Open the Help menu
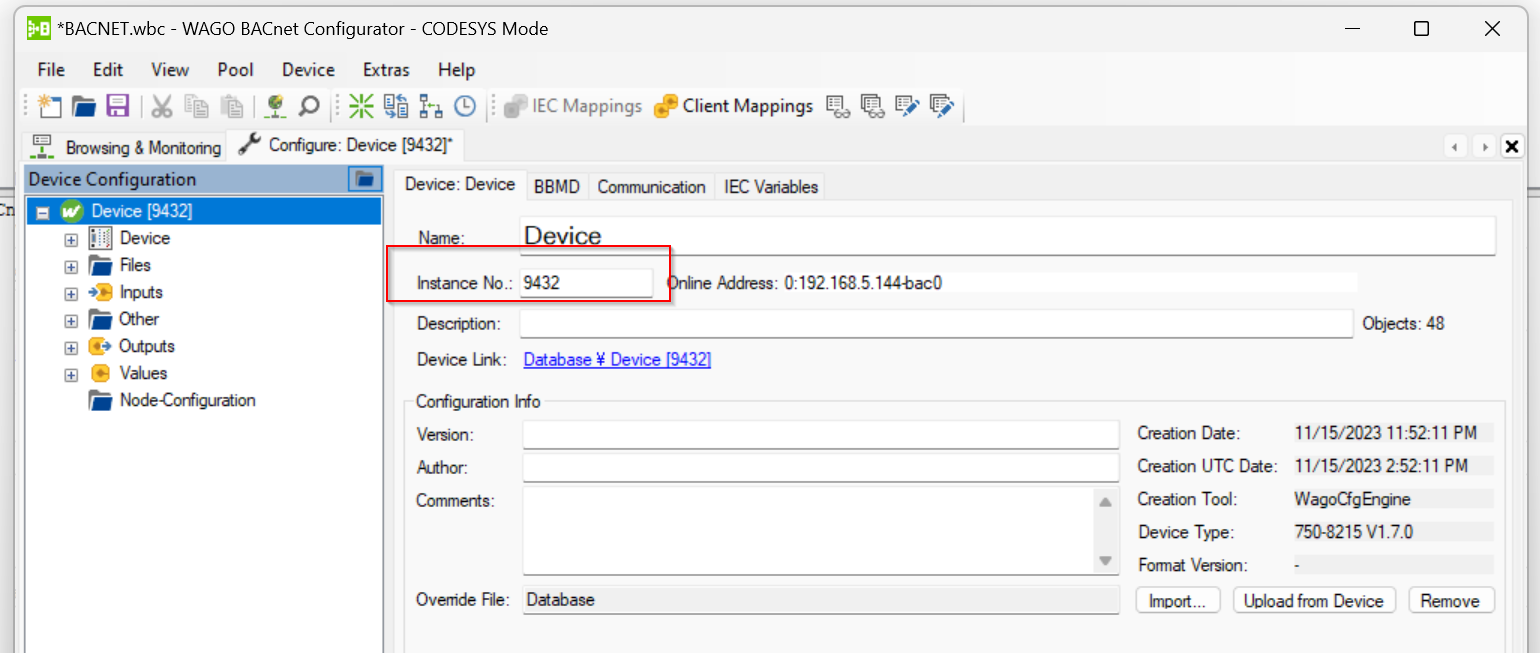 (x=456, y=70)
